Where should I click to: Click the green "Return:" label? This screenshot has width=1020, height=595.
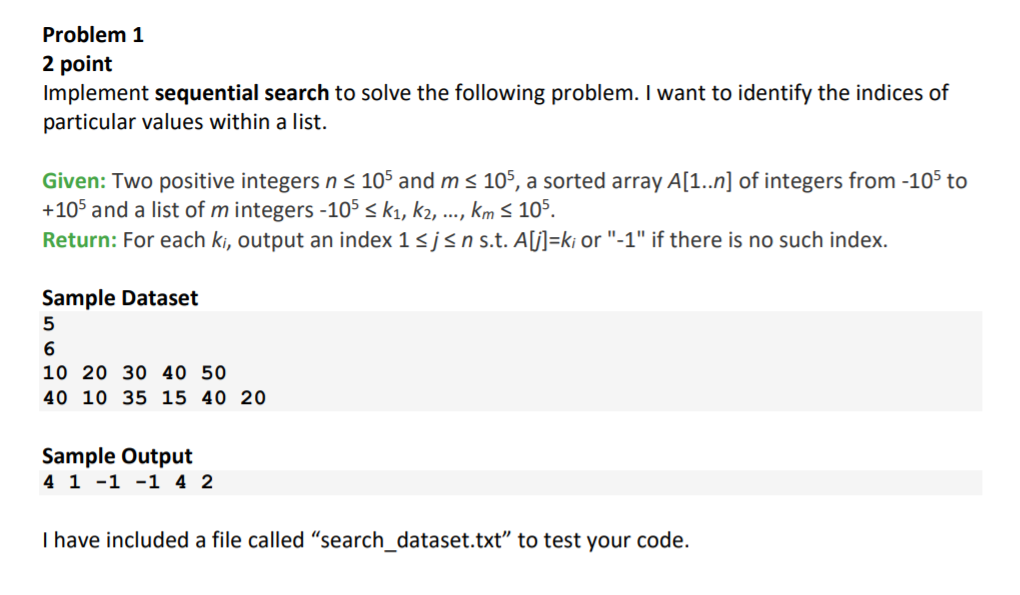point(79,240)
